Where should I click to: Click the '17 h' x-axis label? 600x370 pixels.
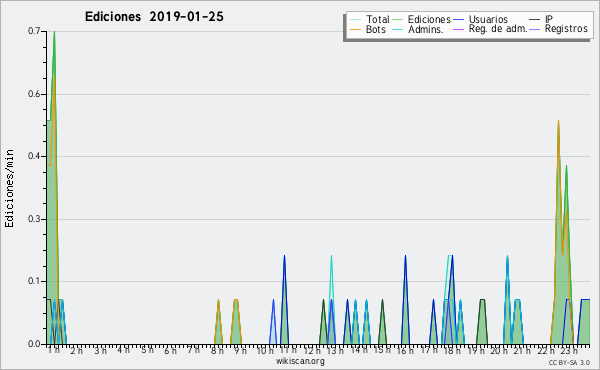[429, 350]
